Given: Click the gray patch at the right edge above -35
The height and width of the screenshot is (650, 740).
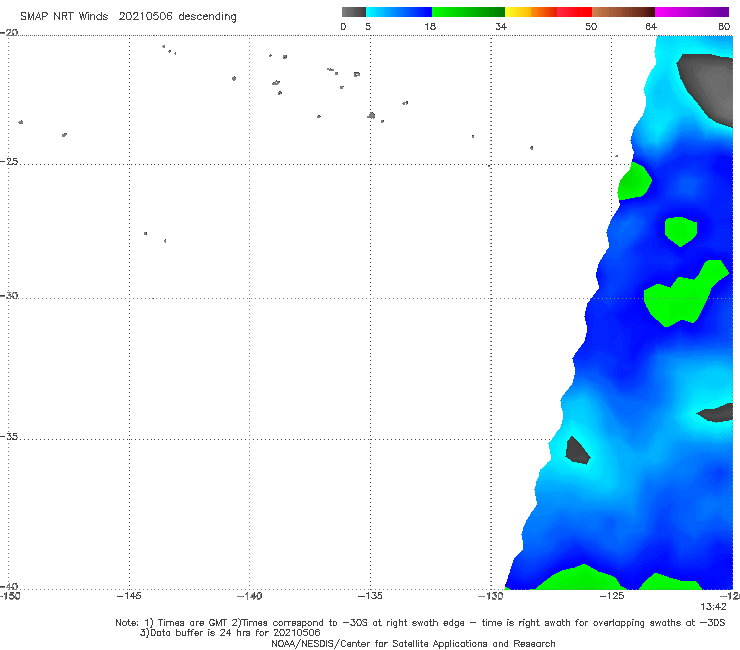Looking at the screenshot, I should coord(716,413).
